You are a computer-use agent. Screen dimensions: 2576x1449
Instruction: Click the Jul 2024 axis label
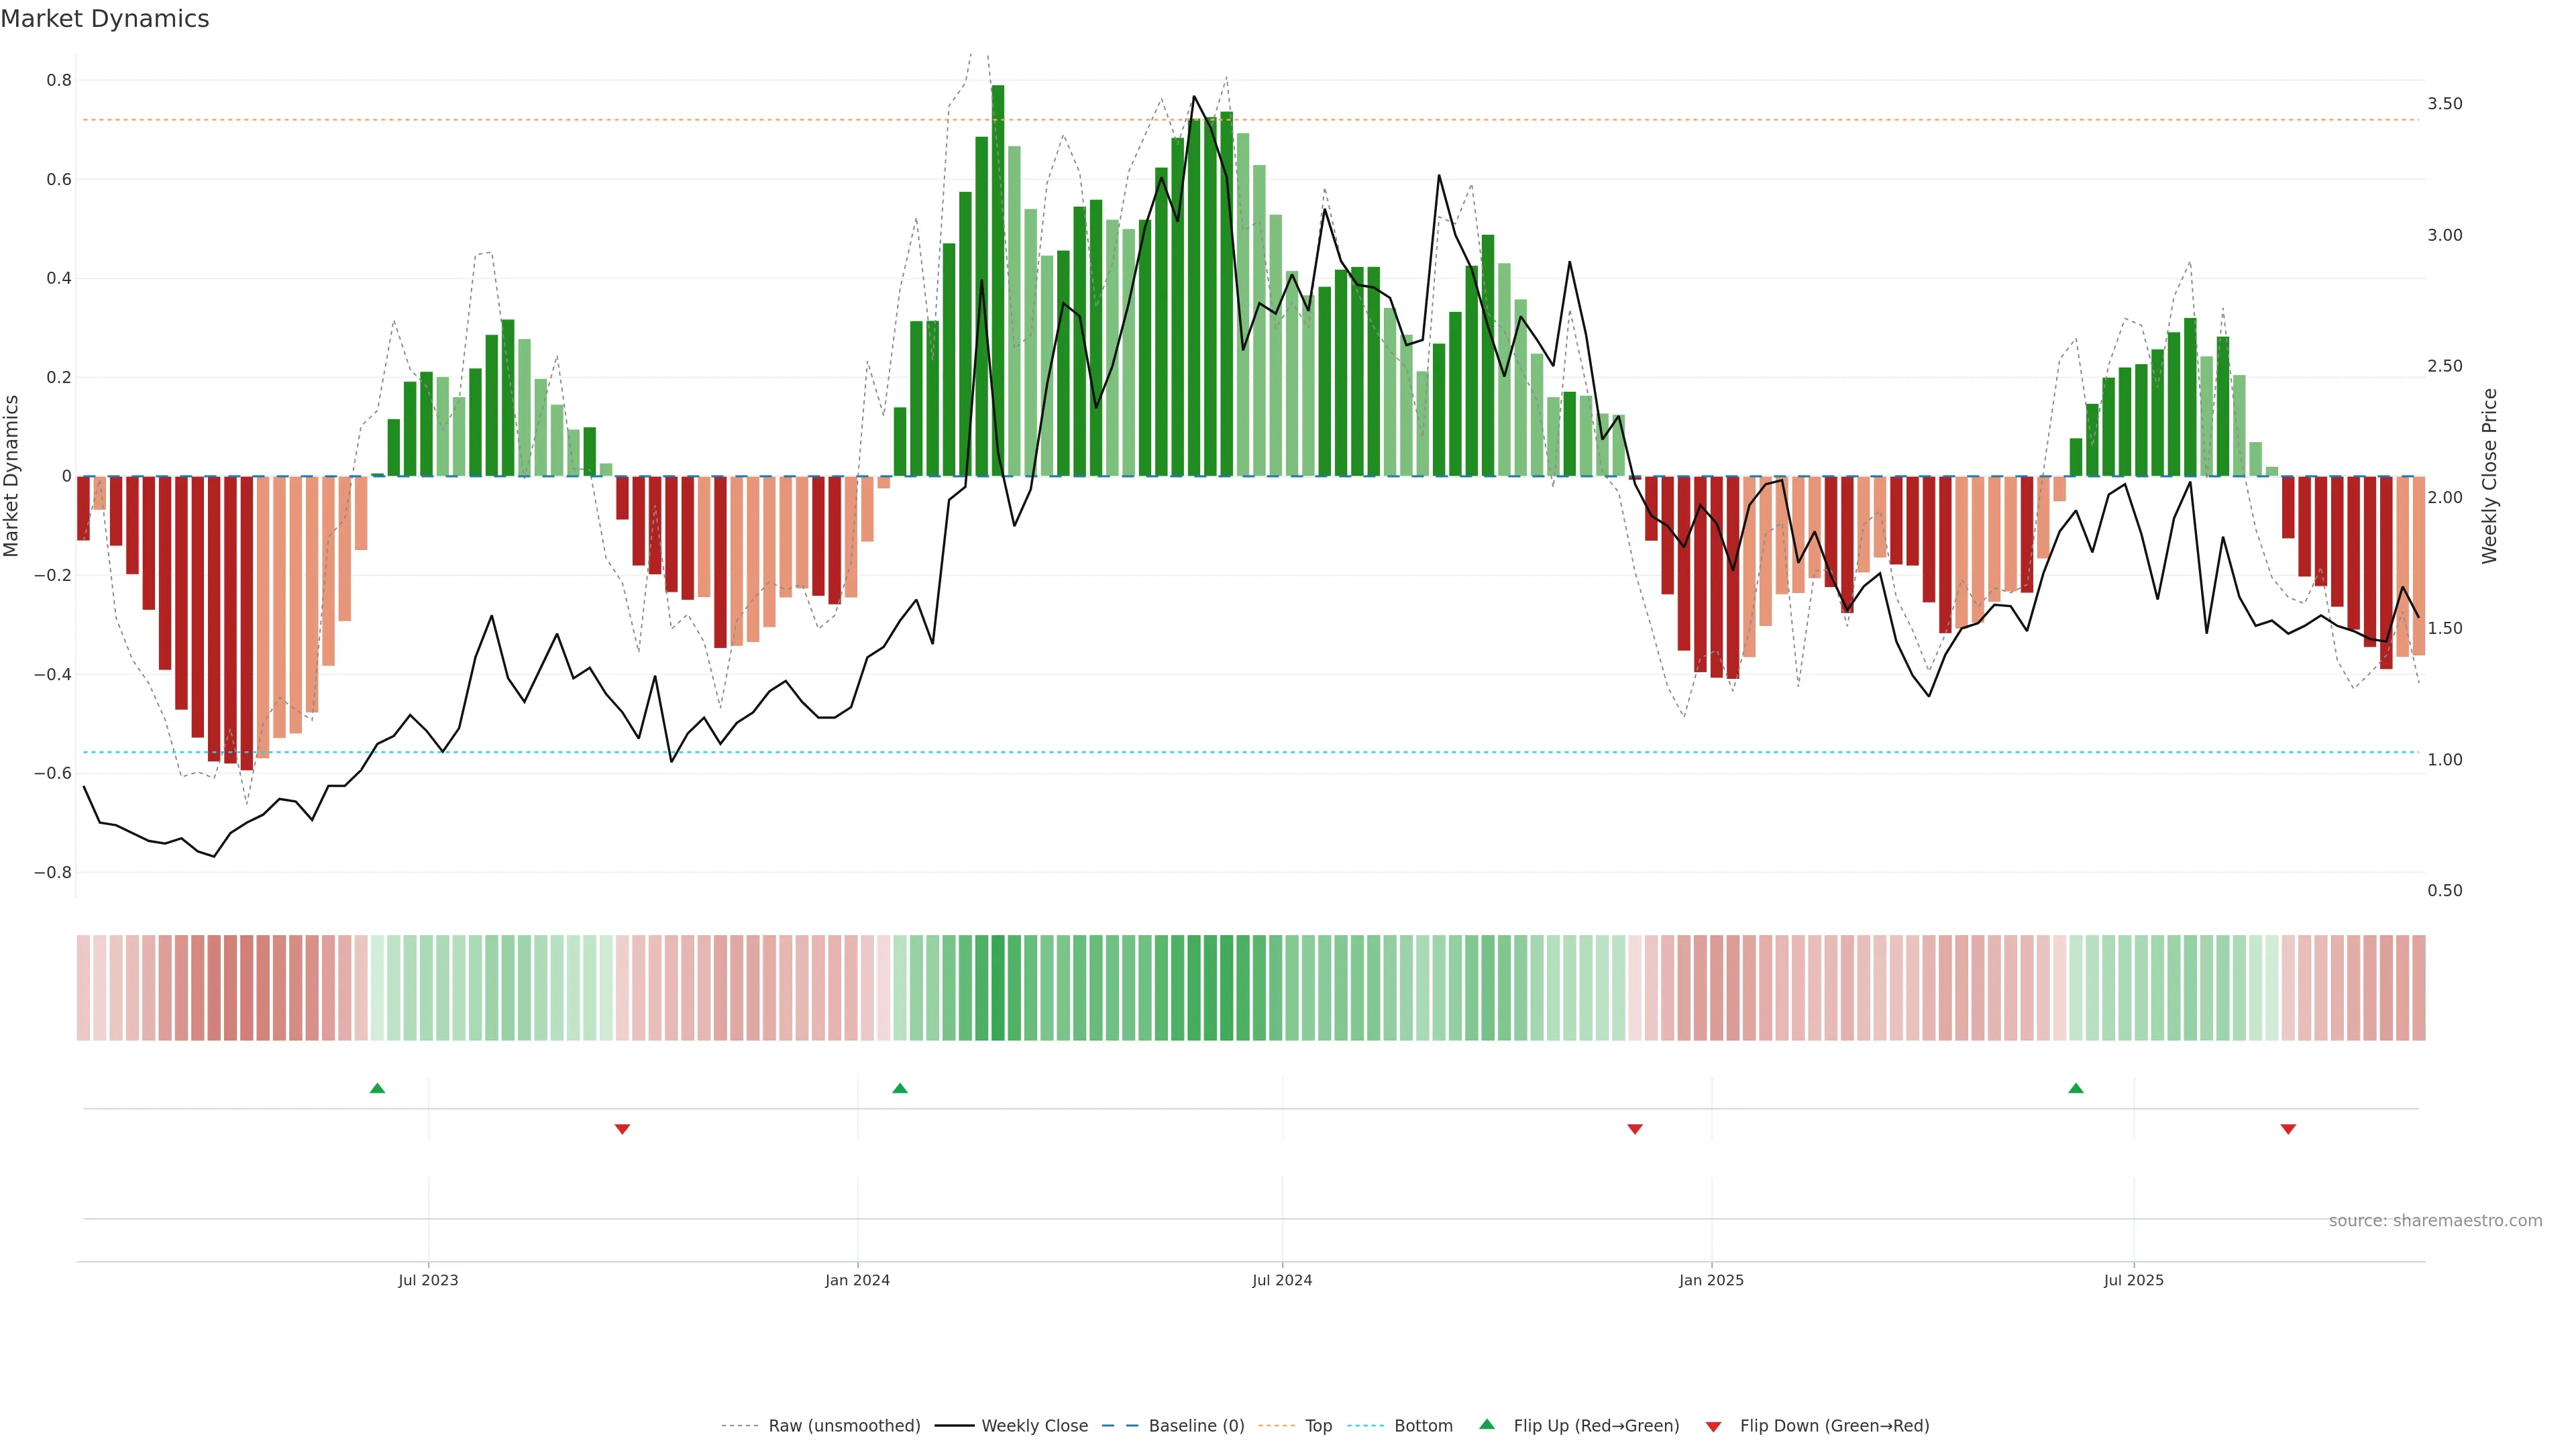[1282, 1280]
